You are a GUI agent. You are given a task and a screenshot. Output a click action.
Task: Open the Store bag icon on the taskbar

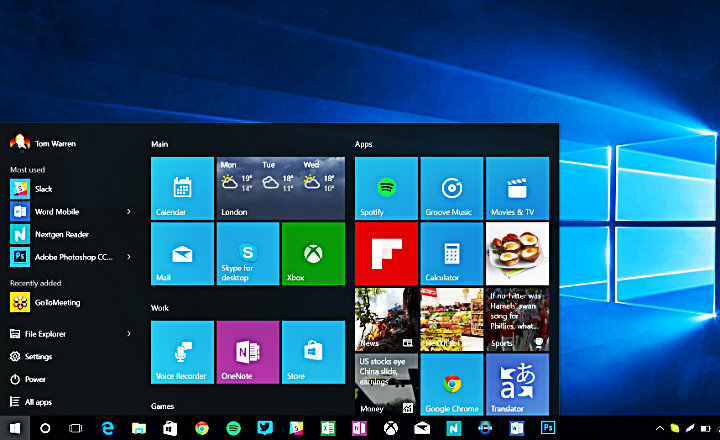tap(170, 428)
